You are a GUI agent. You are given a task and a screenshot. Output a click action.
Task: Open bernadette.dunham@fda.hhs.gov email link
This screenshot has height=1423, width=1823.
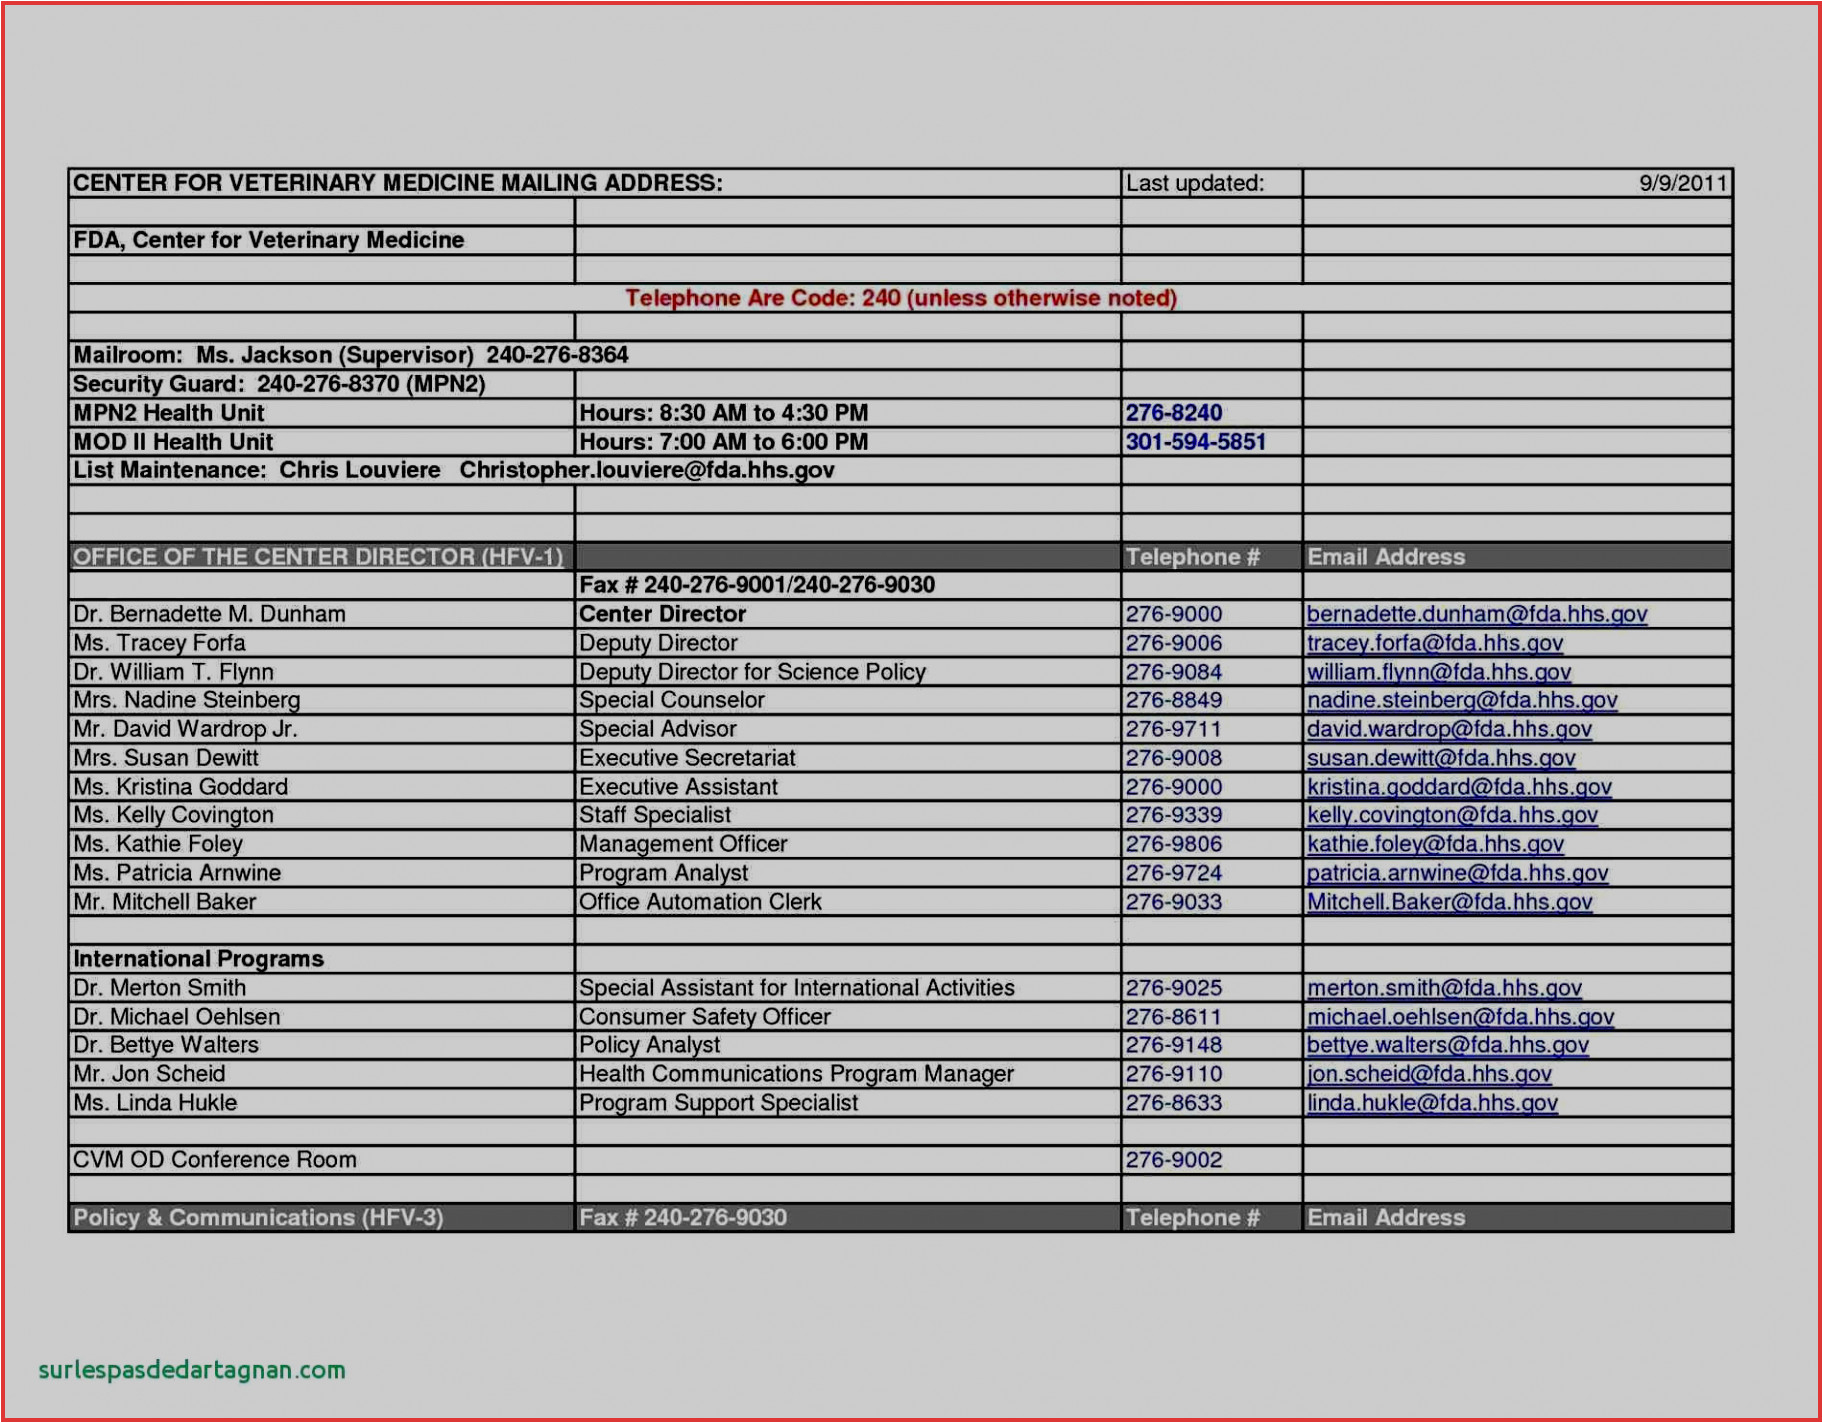[1476, 614]
